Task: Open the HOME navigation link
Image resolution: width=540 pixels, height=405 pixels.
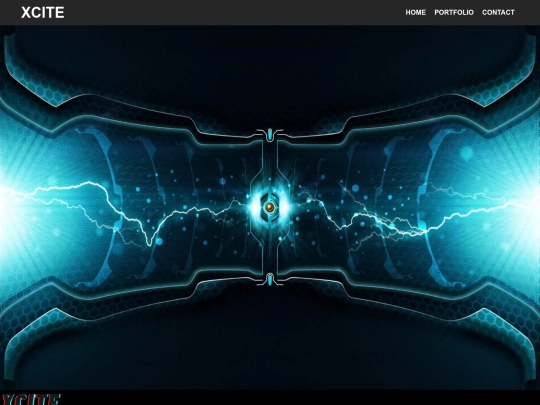Action: [415, 12]
